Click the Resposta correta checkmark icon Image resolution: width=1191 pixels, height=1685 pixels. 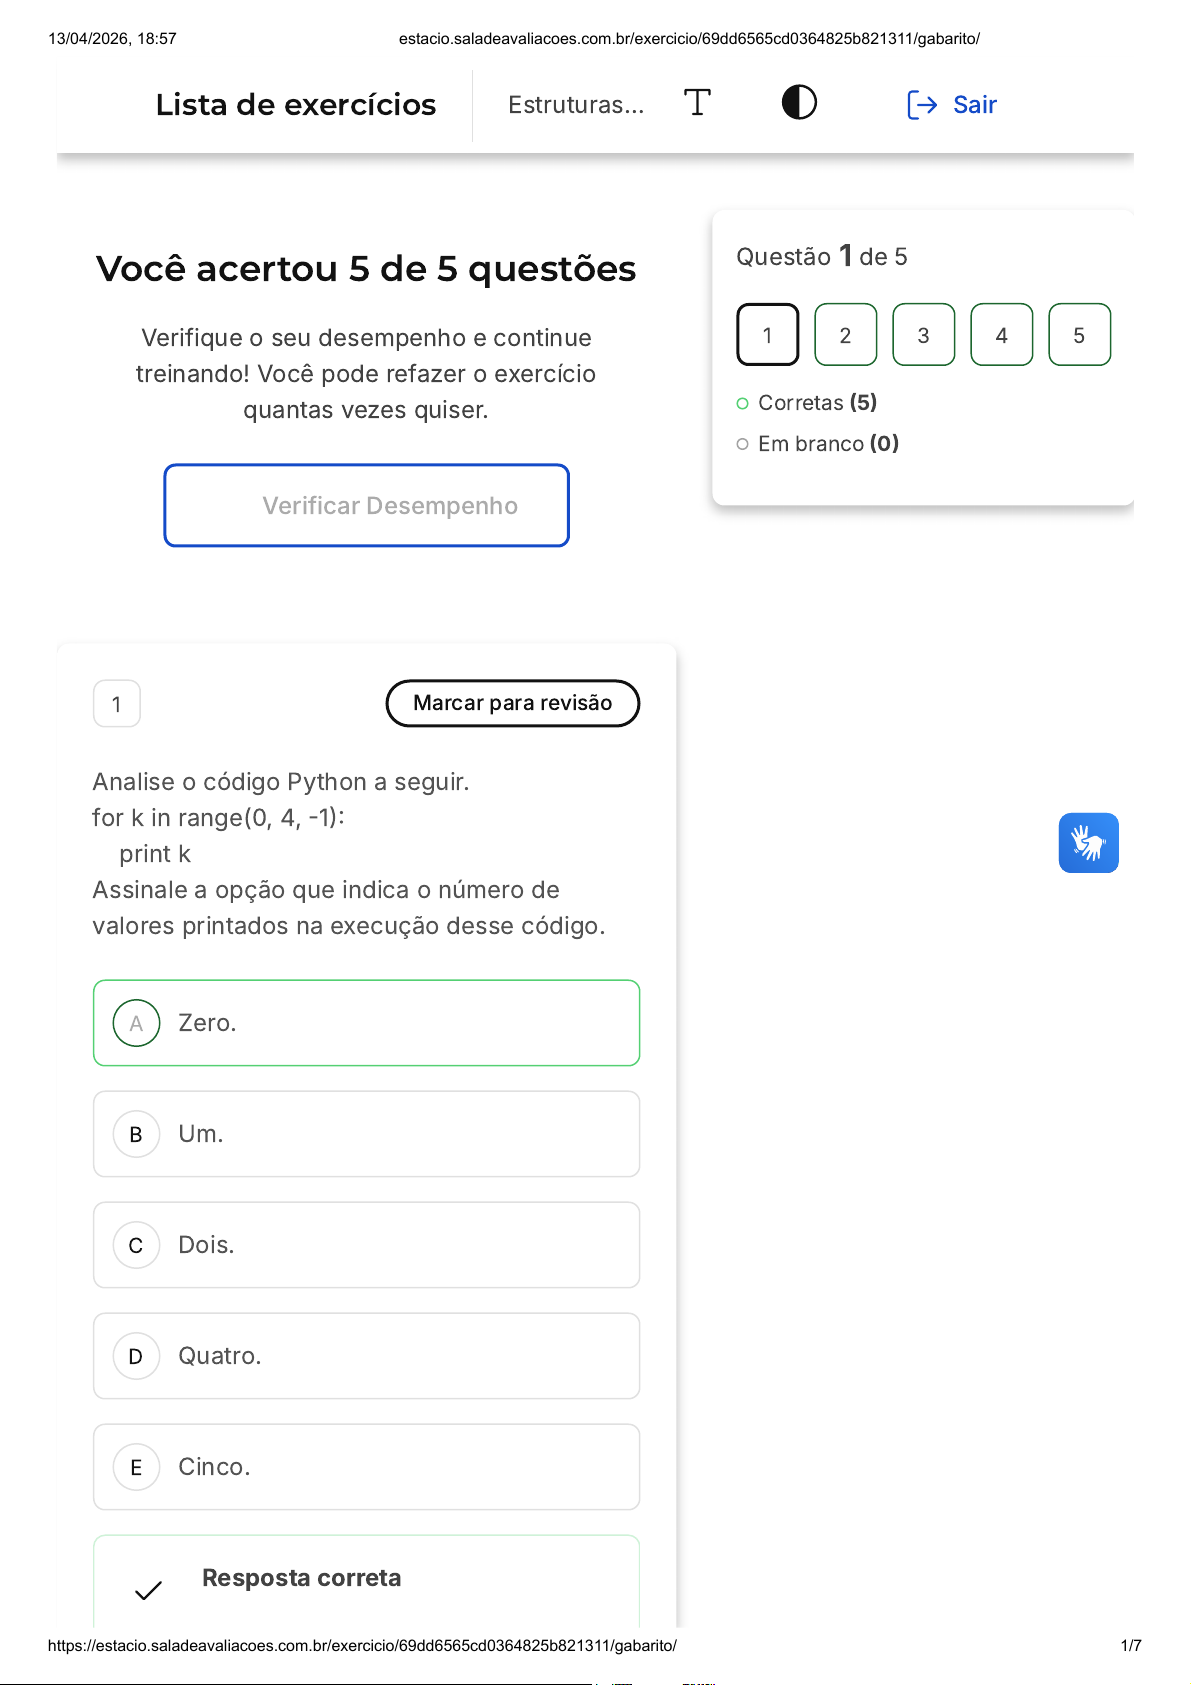tap(148, 1590)
